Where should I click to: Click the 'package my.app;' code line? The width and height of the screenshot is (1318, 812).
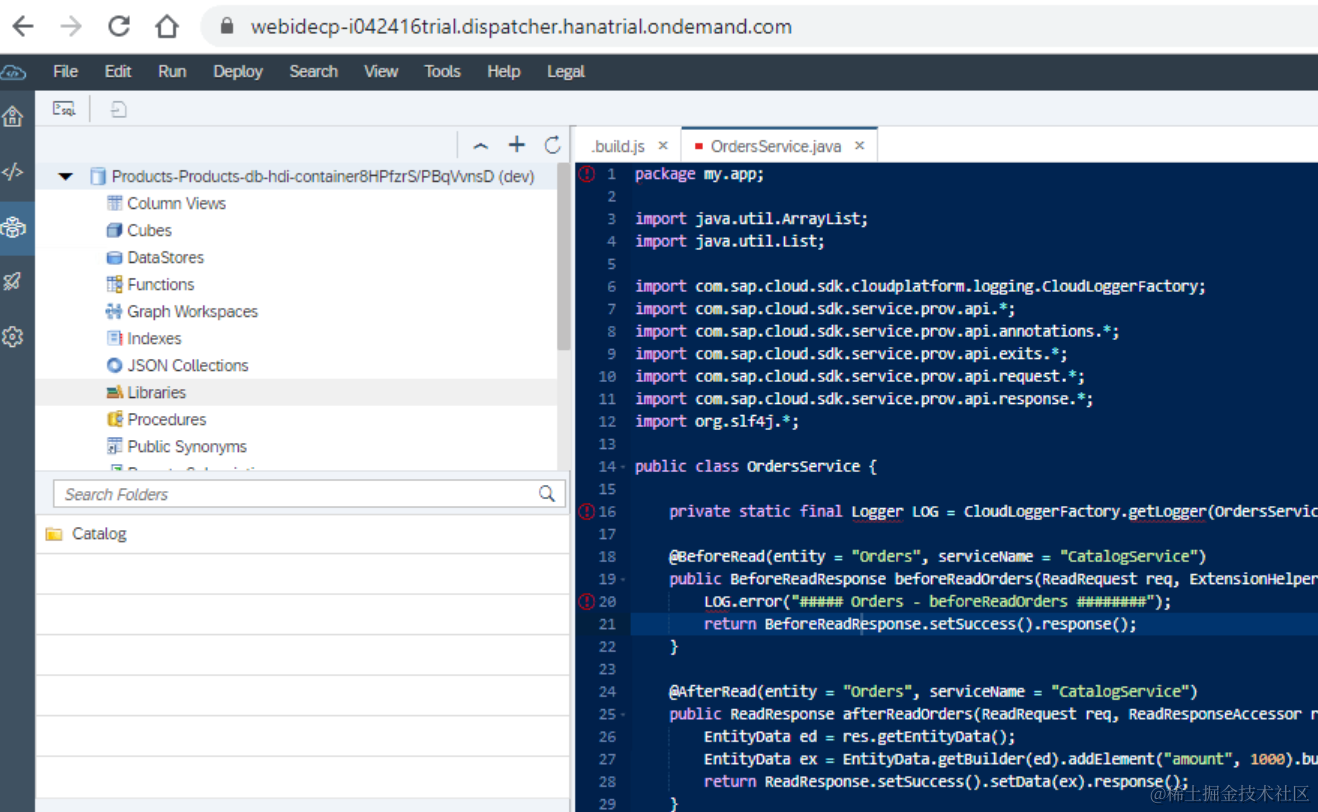[699, 174]
